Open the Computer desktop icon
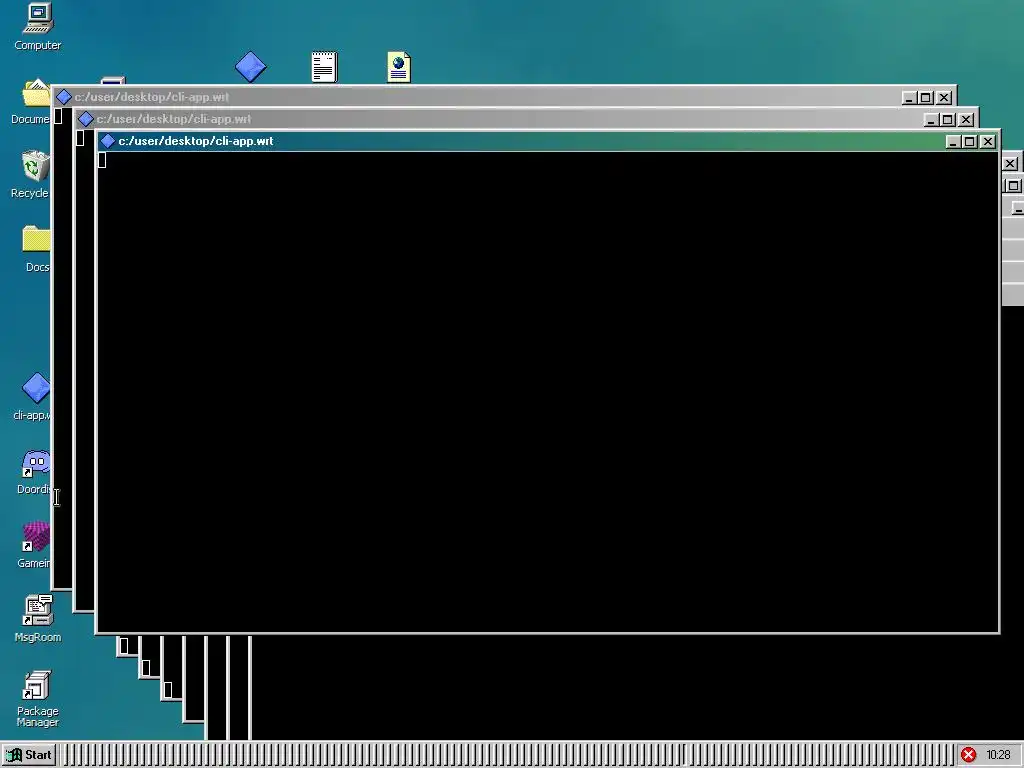The width and height of the screenshot is (1024, 768). [x=38, y=26]
